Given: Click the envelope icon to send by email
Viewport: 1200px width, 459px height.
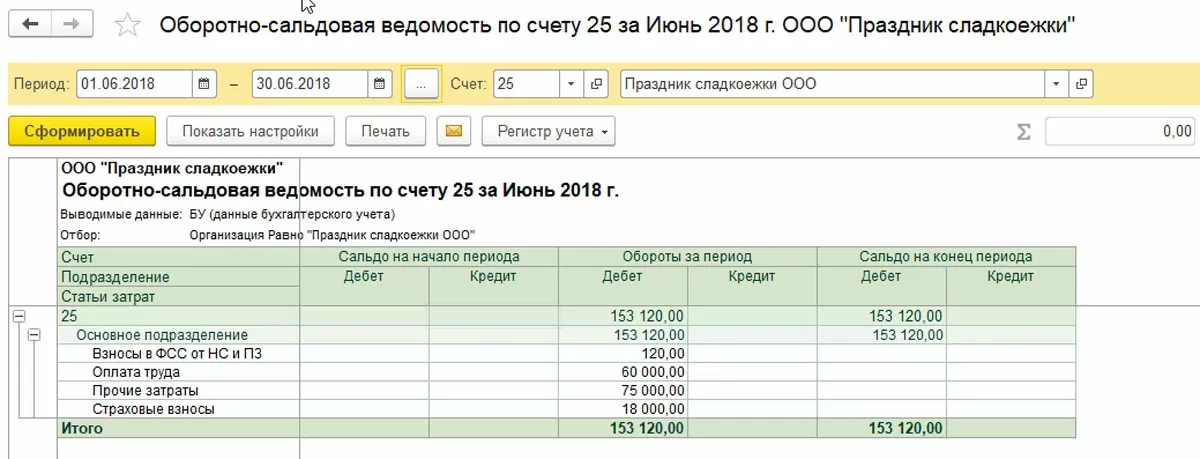Looking at the screenshot, I should [453, 131].
